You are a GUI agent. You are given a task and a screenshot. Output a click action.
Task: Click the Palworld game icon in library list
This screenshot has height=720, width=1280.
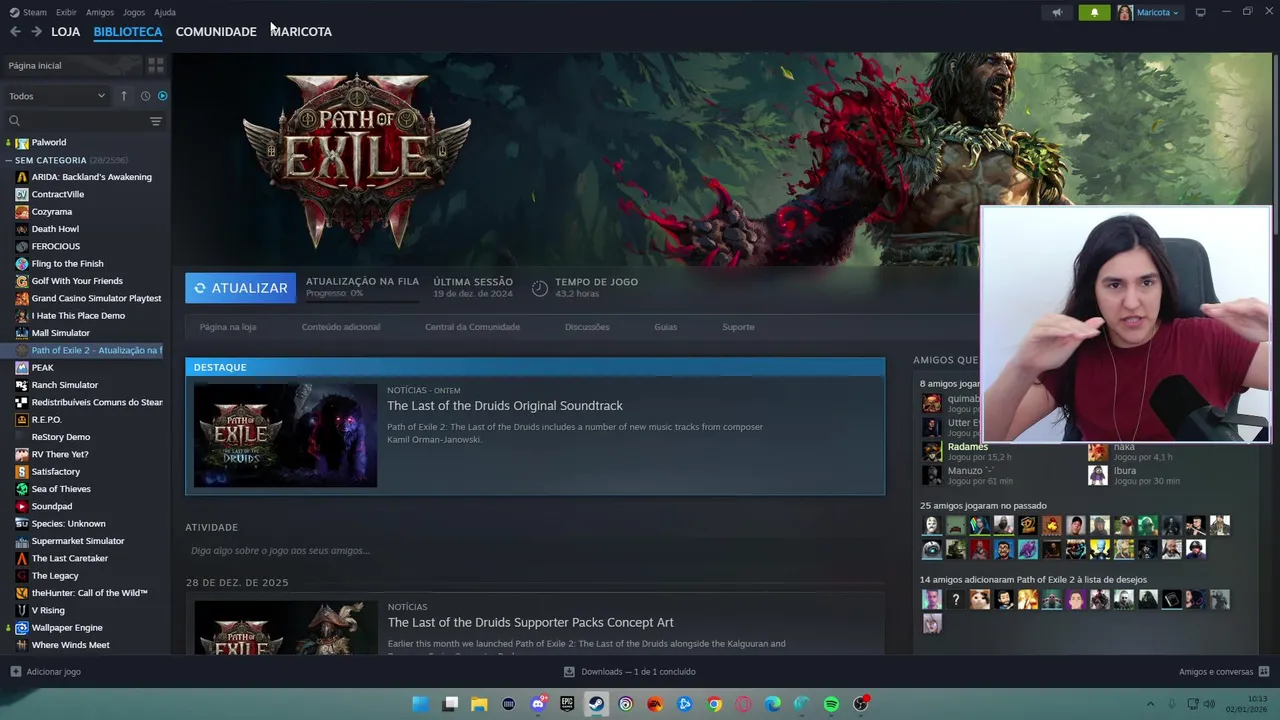[22, 143]
